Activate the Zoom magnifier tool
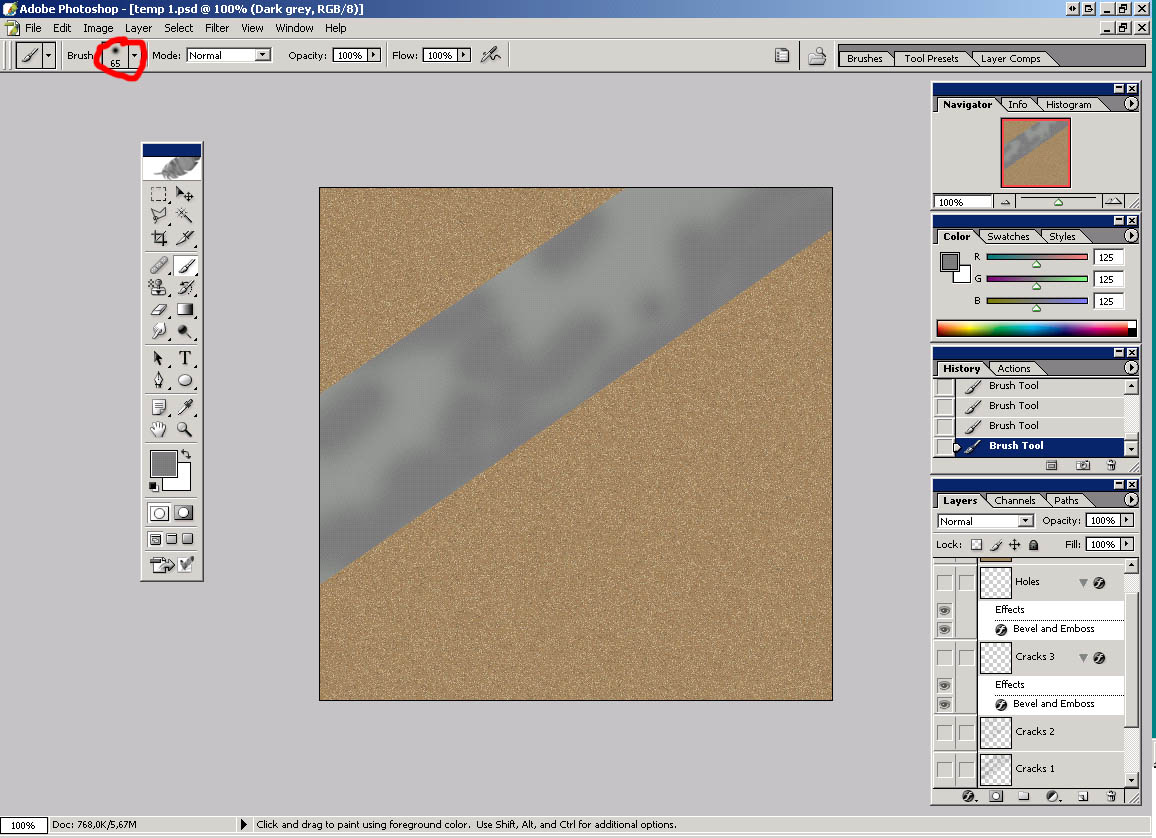Viewport: 1156px width, 838px height. (185, 429)
